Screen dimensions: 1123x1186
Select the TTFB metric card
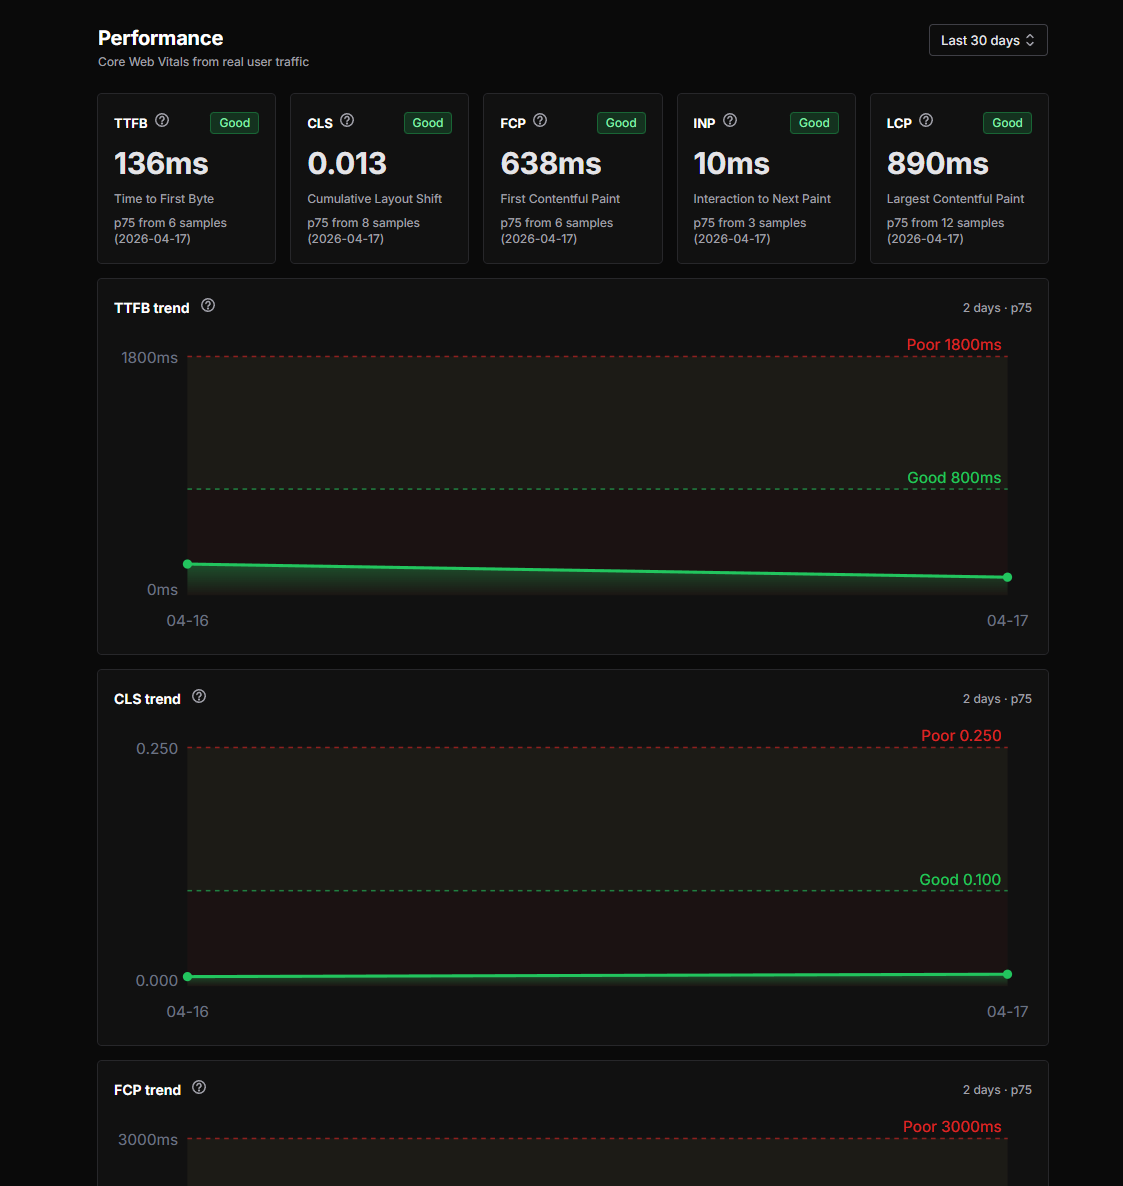click(x=186, y=178)
